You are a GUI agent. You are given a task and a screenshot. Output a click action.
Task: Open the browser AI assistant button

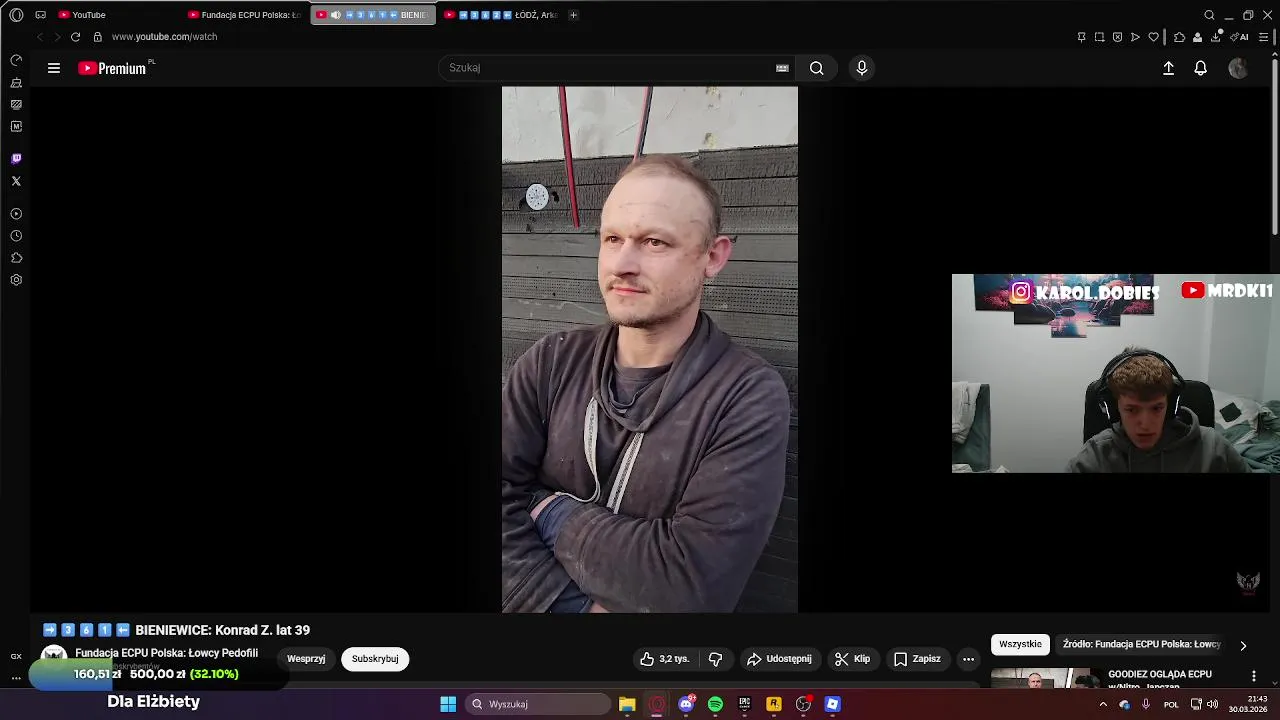[1240, 37]
